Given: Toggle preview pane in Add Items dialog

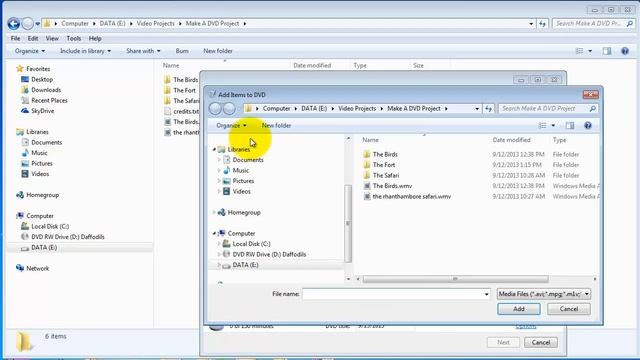Looking at the screenshot, I should point(570,125).
